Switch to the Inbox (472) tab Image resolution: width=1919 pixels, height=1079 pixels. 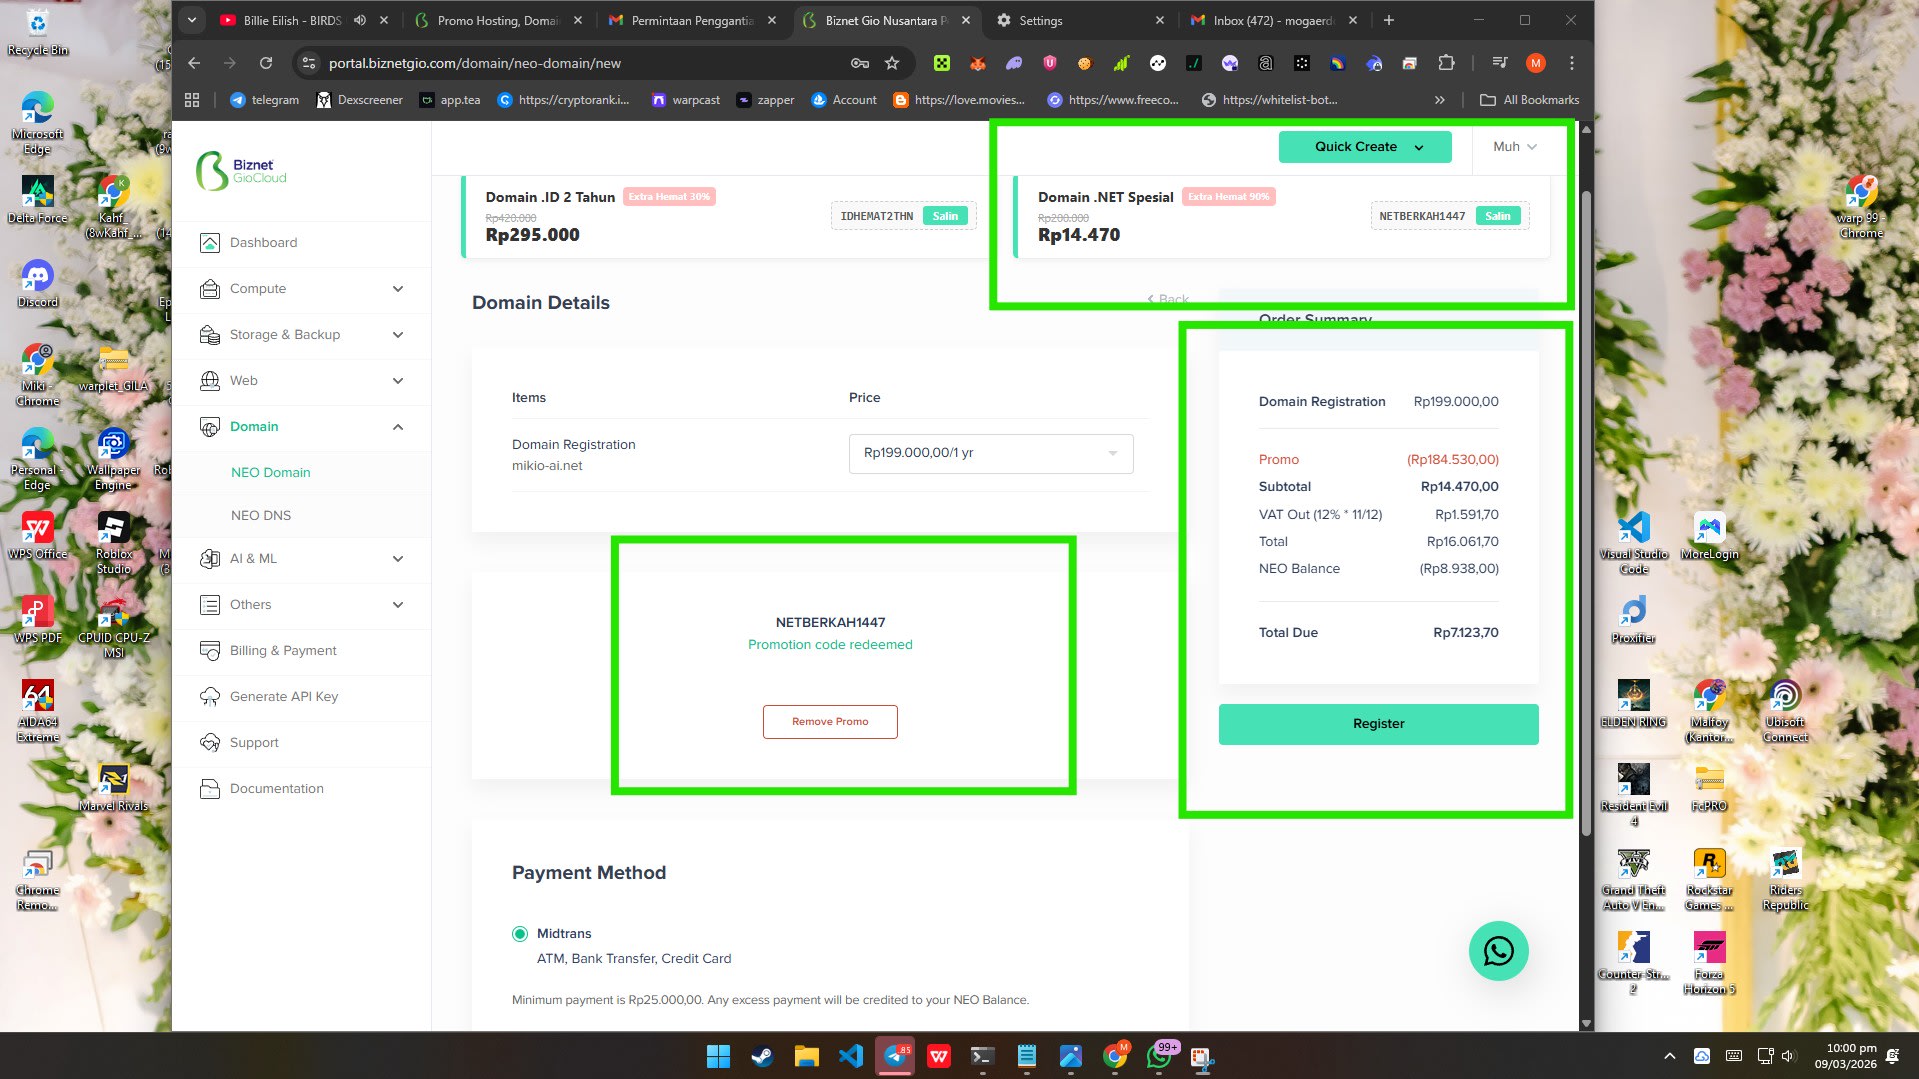click(x=1275, y=20)
